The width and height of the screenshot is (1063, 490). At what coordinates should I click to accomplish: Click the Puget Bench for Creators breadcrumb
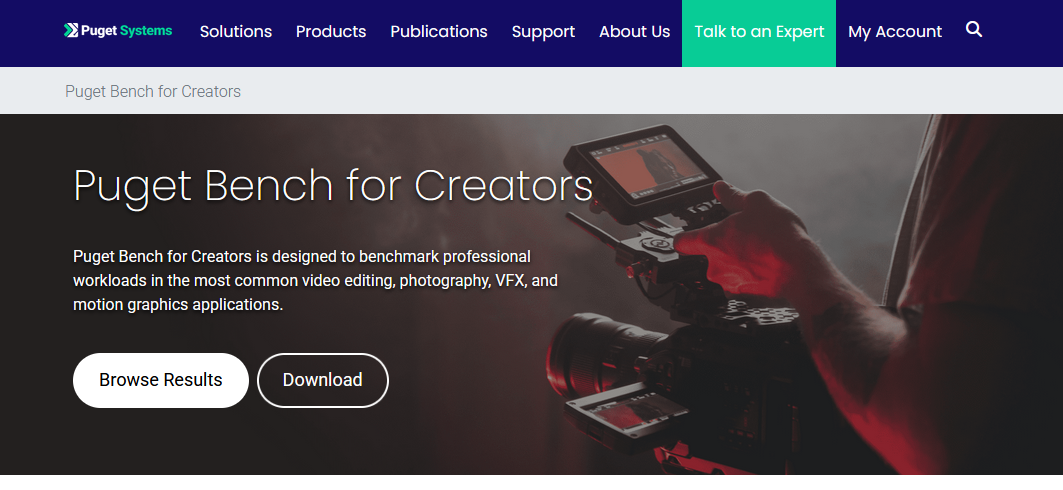coord(153,91)
